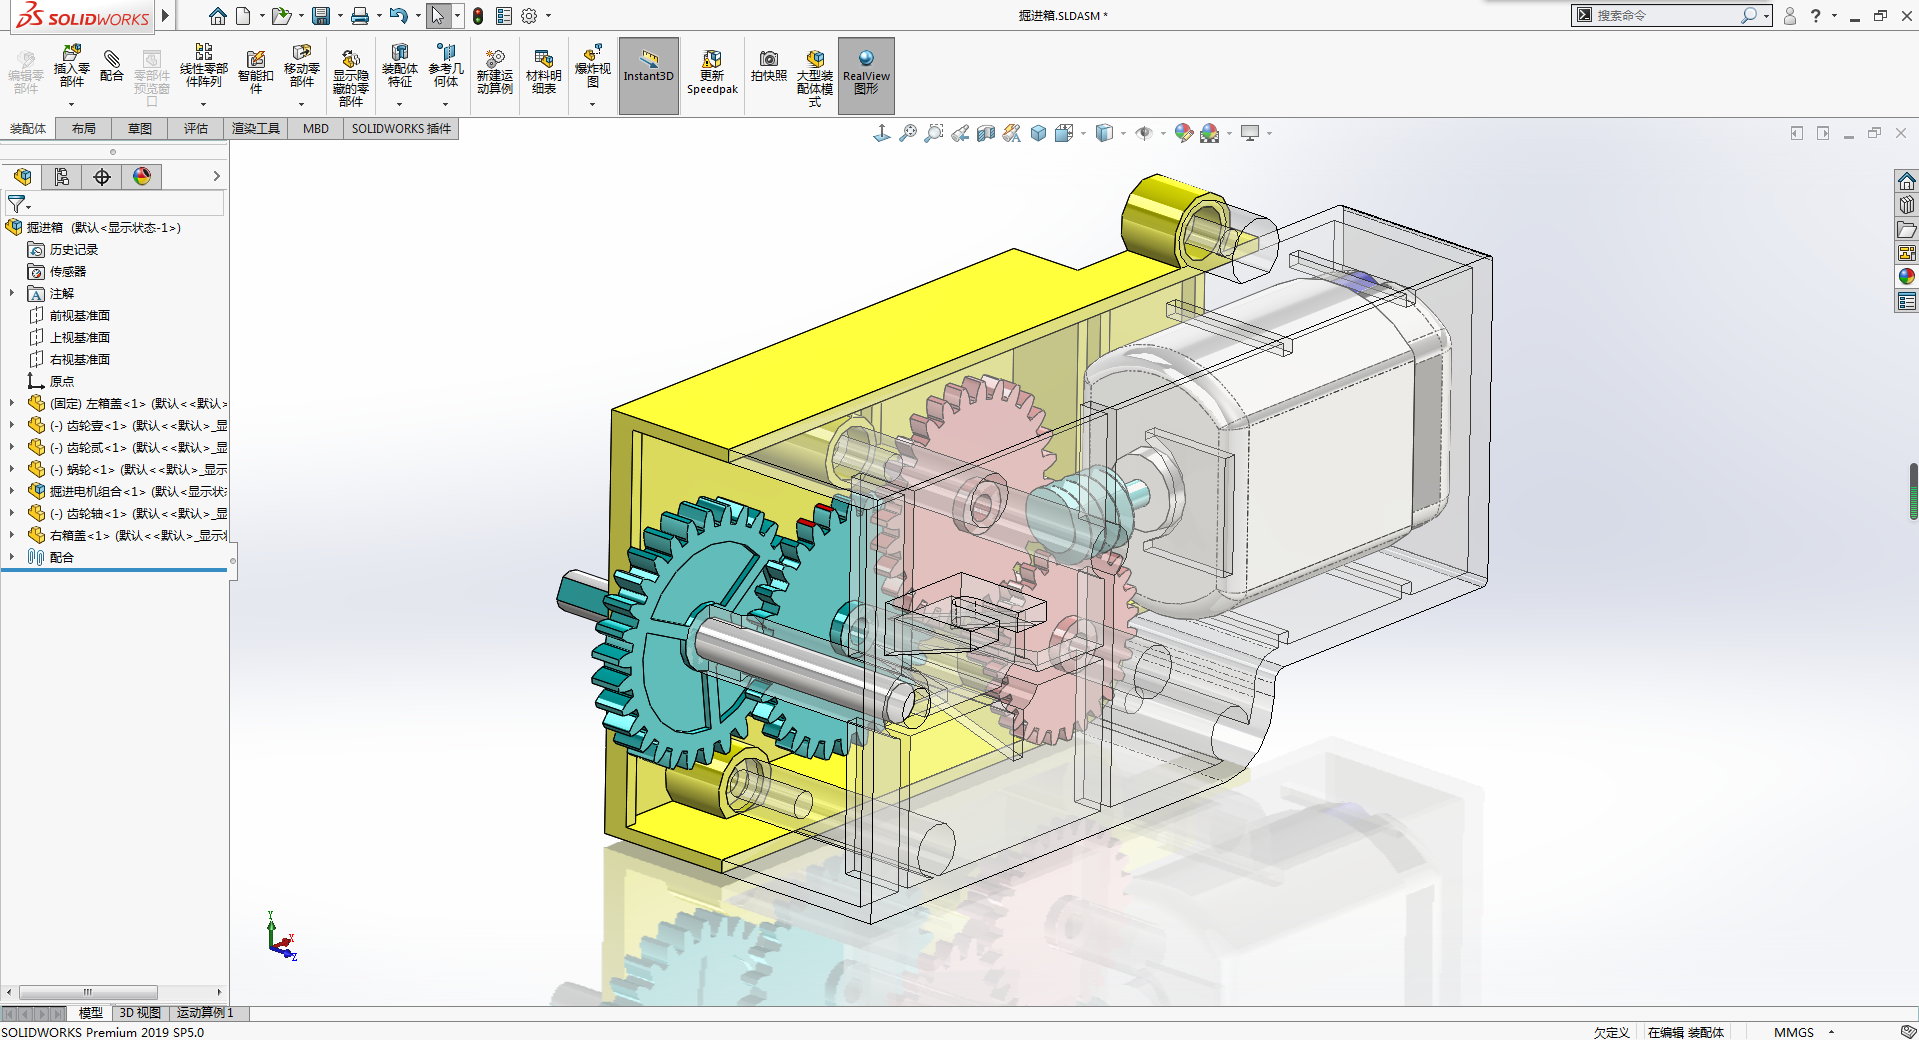1919x1040 pixels.
Task: Toggle the Select arrow tool
Action: tap(438, 16)
